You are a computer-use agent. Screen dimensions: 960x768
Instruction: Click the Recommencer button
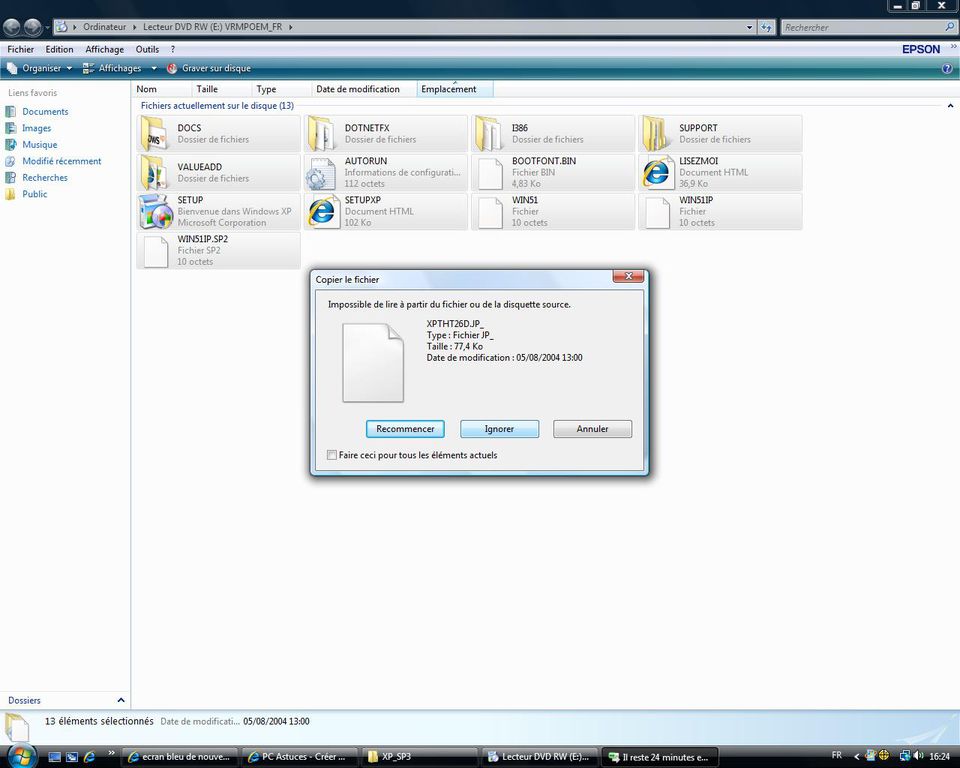[x=405, y=429]
